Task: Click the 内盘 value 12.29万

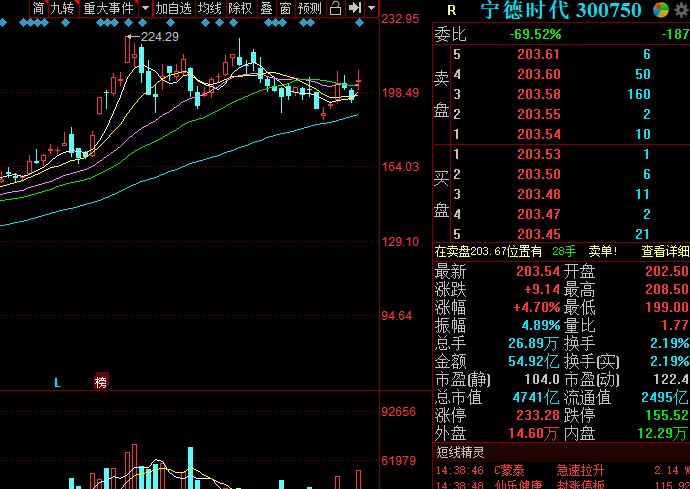Action: 663,434
